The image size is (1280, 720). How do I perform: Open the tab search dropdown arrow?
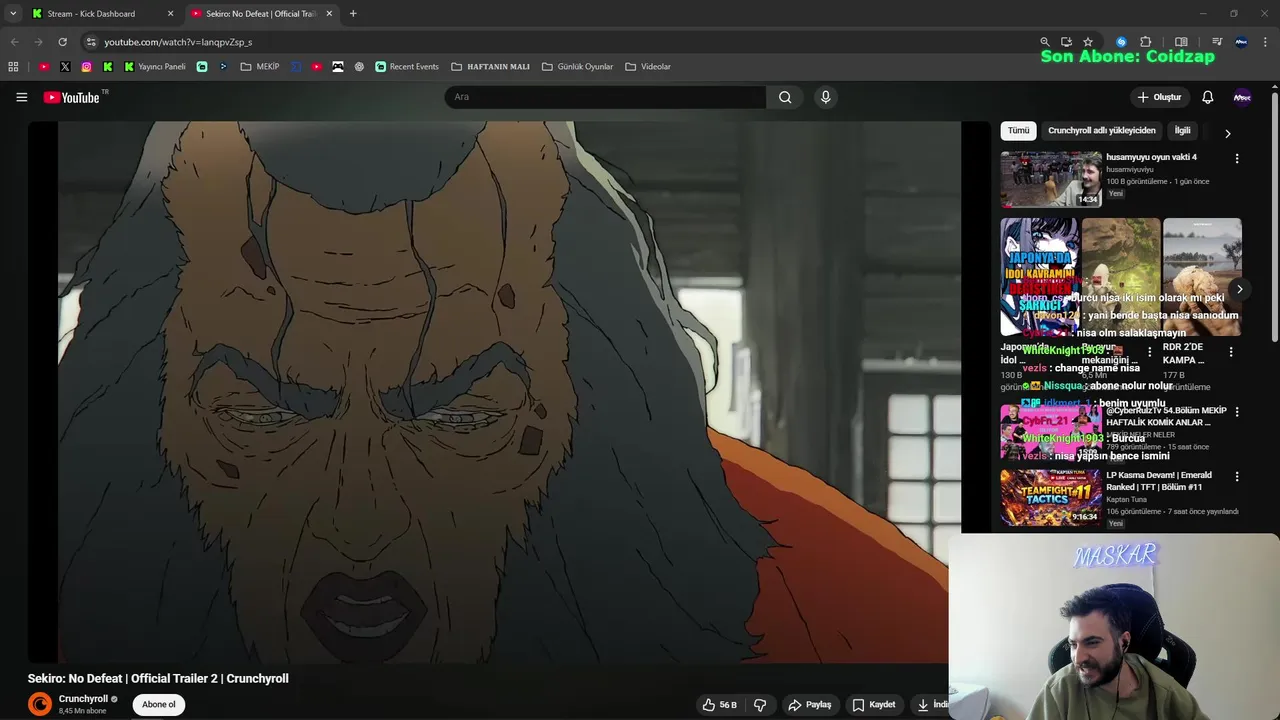tap(13, 14)
